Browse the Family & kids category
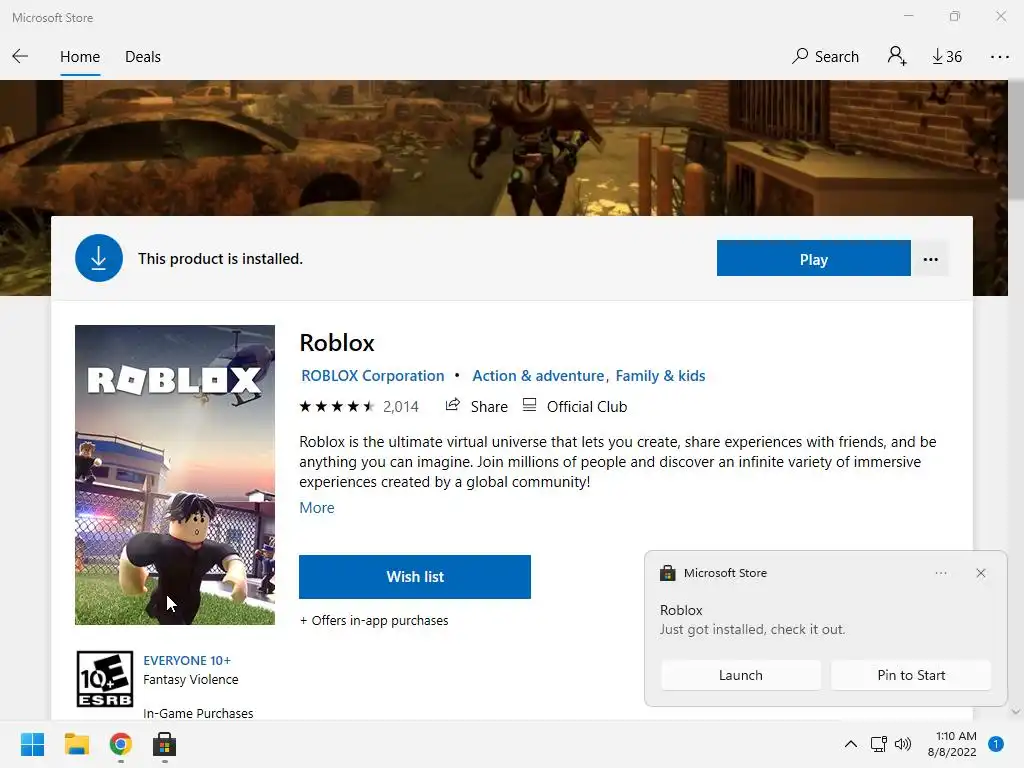 pyautogui.click(x=660, y=376)
